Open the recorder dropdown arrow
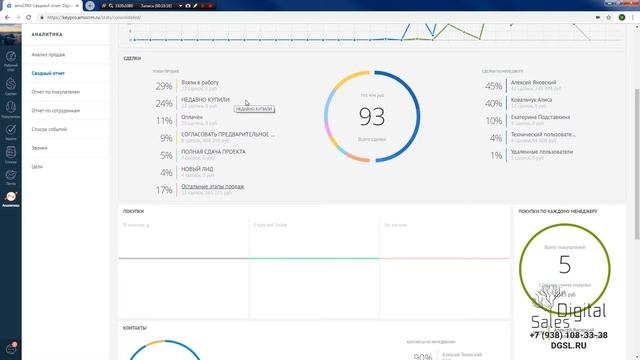This screenshot has height=360, width=640. (180, 6)
